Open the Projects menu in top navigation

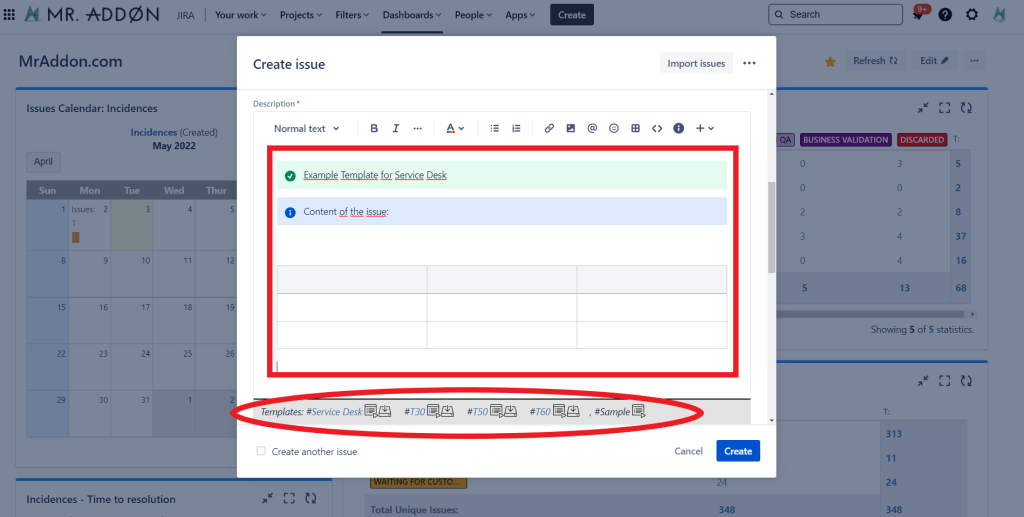301,15
